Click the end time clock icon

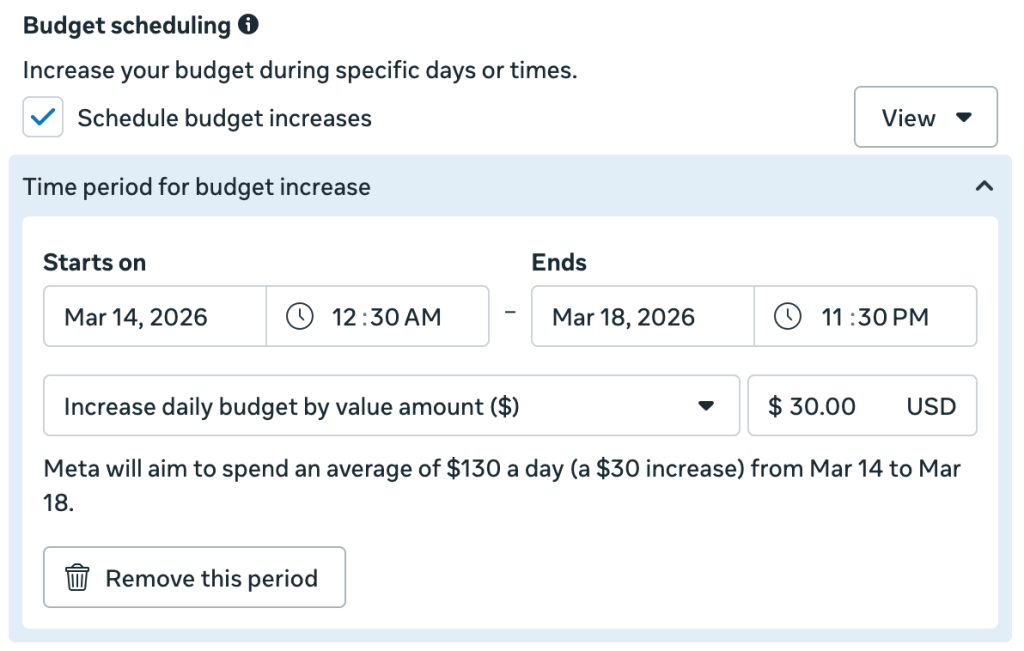tap(788, 317)
